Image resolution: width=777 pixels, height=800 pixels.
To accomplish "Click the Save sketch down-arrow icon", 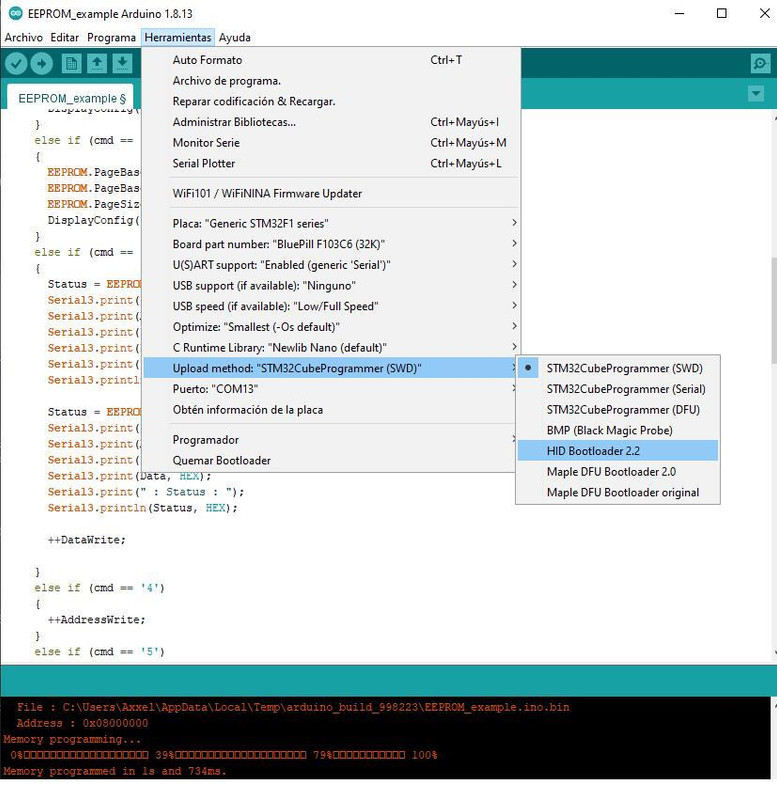I will 122,64.
